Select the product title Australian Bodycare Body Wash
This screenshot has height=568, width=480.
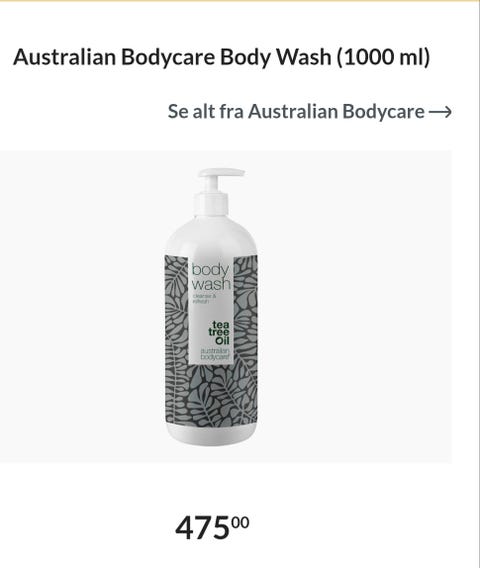tap(221, 57)
